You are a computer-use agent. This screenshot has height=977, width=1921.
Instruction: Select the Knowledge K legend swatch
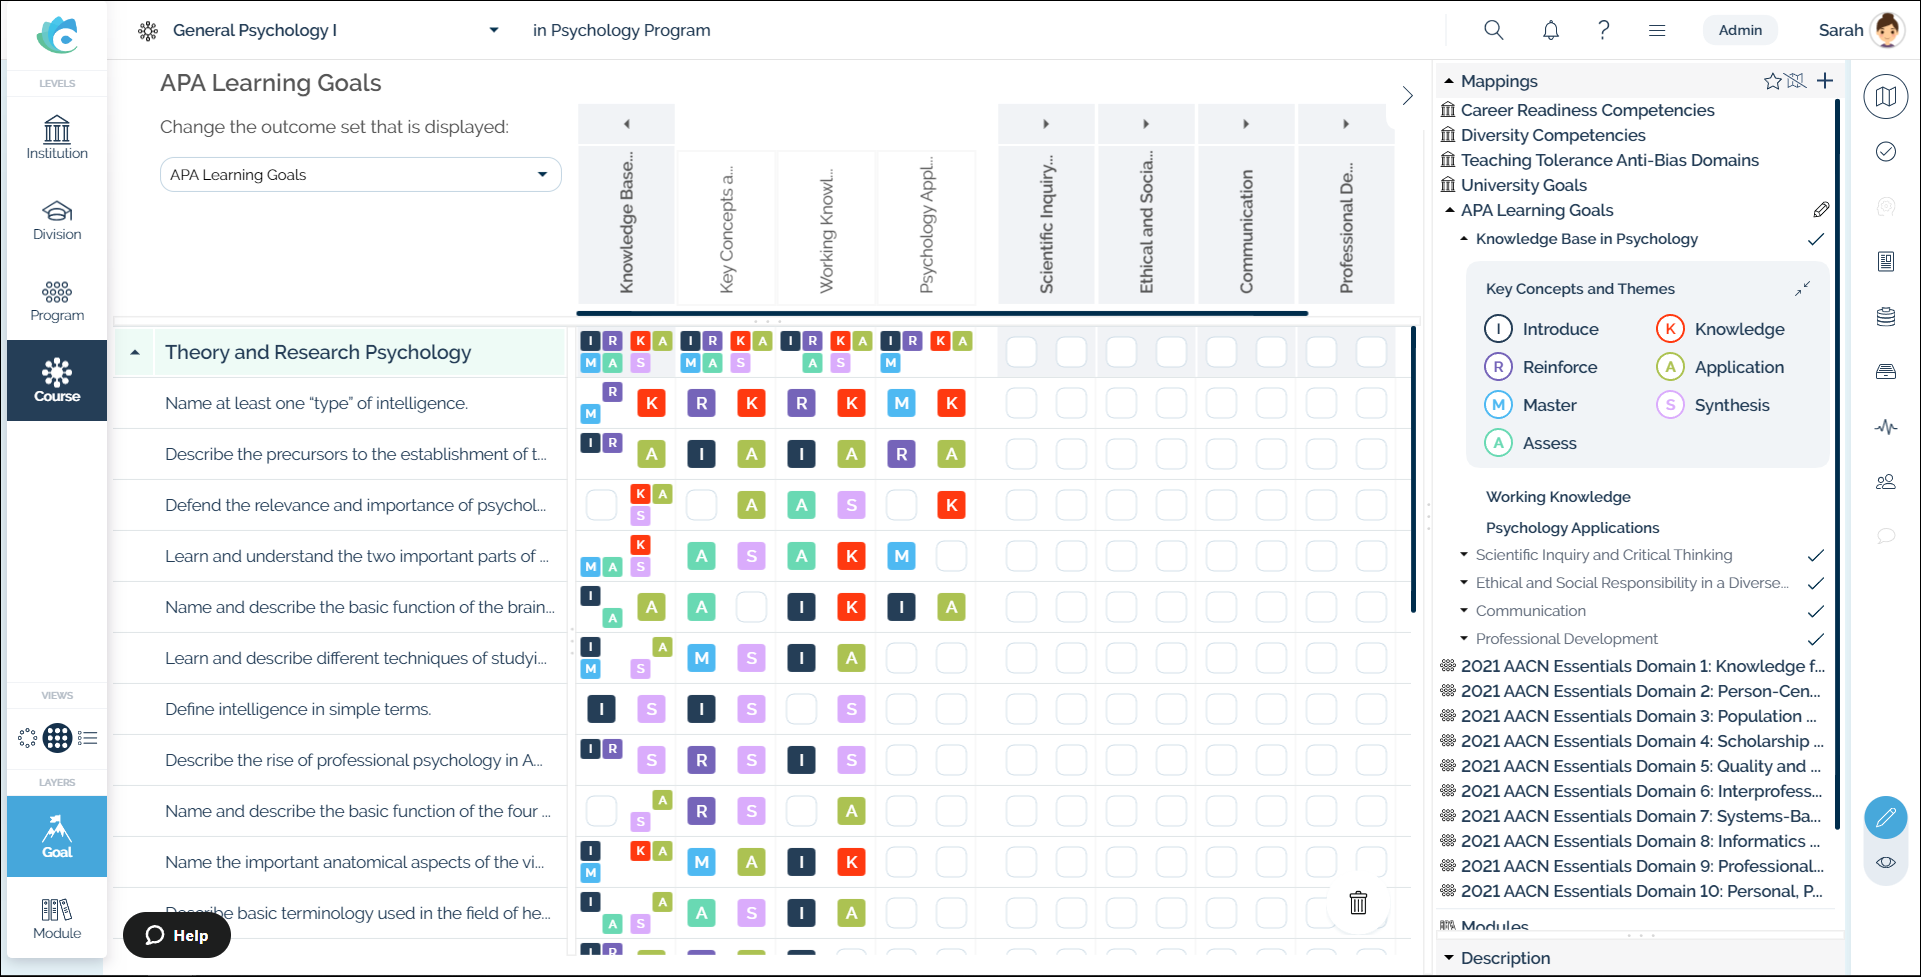coord(1669,329)
